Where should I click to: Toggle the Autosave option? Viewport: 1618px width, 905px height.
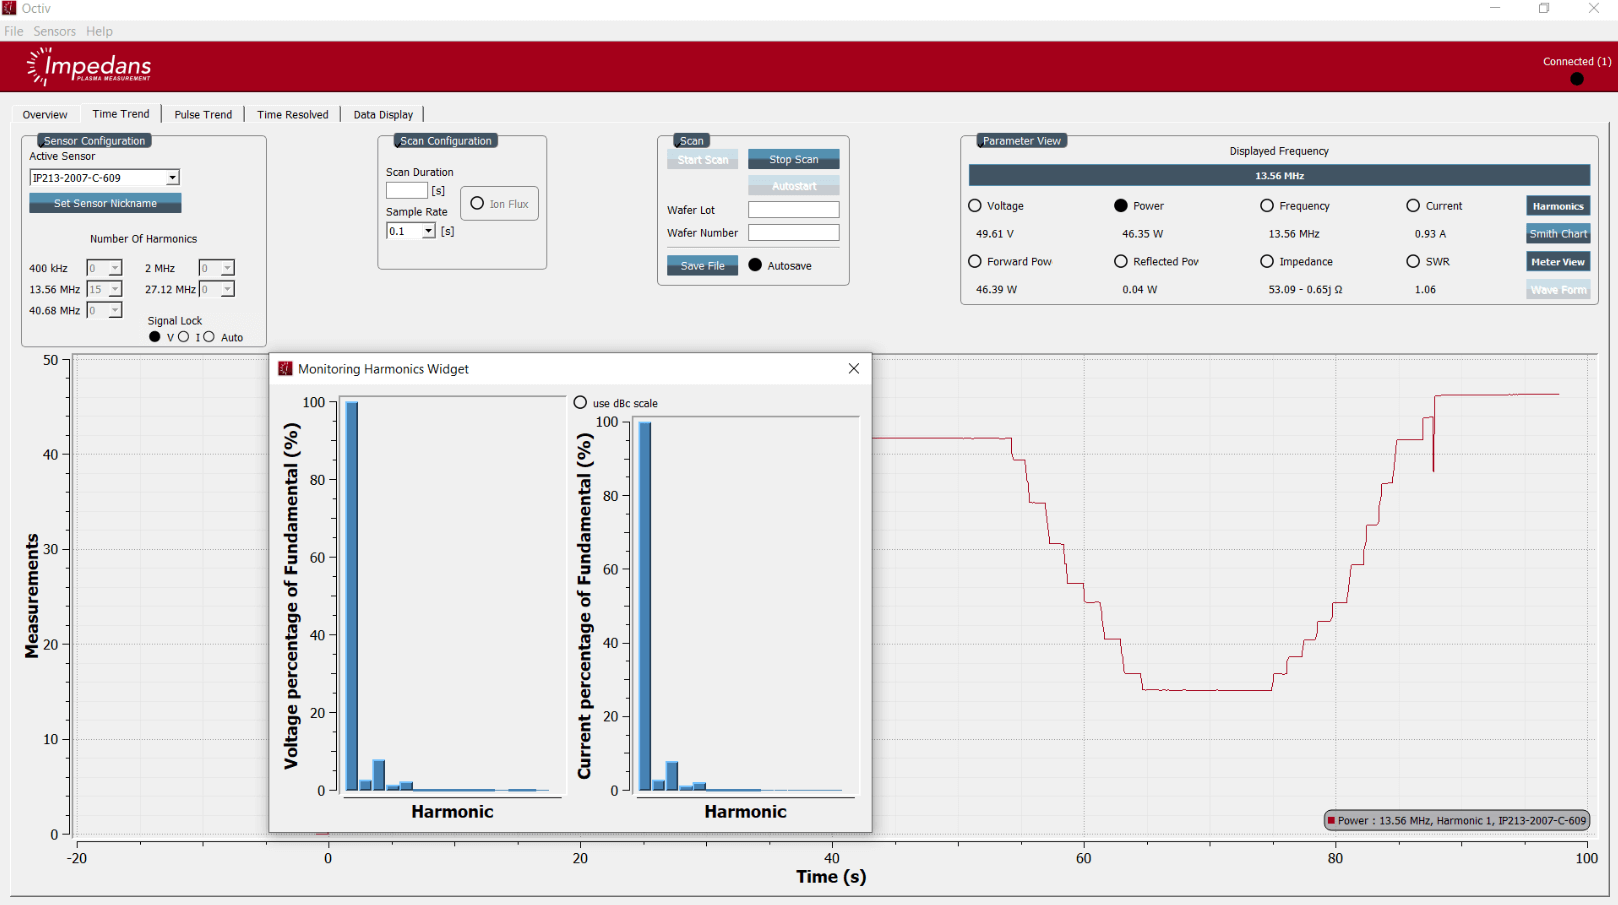(755, 265)
